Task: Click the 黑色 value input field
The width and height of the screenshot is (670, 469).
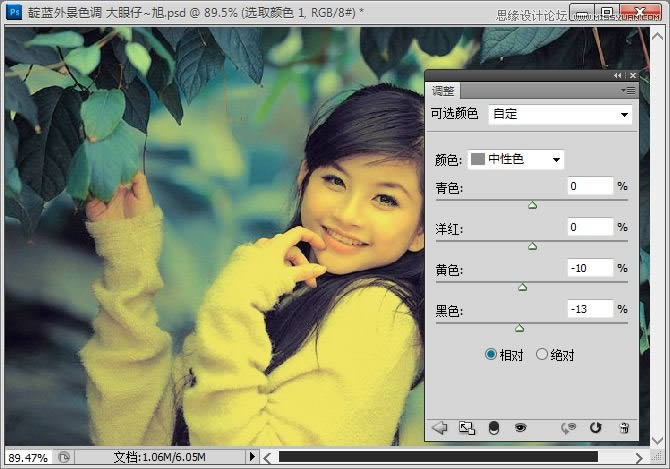Action: pos(589,309)
